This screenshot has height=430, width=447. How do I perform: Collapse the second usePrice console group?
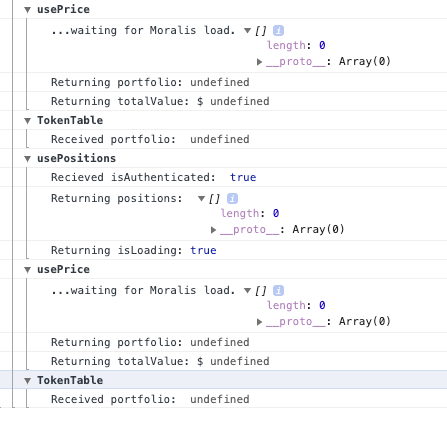28,270
